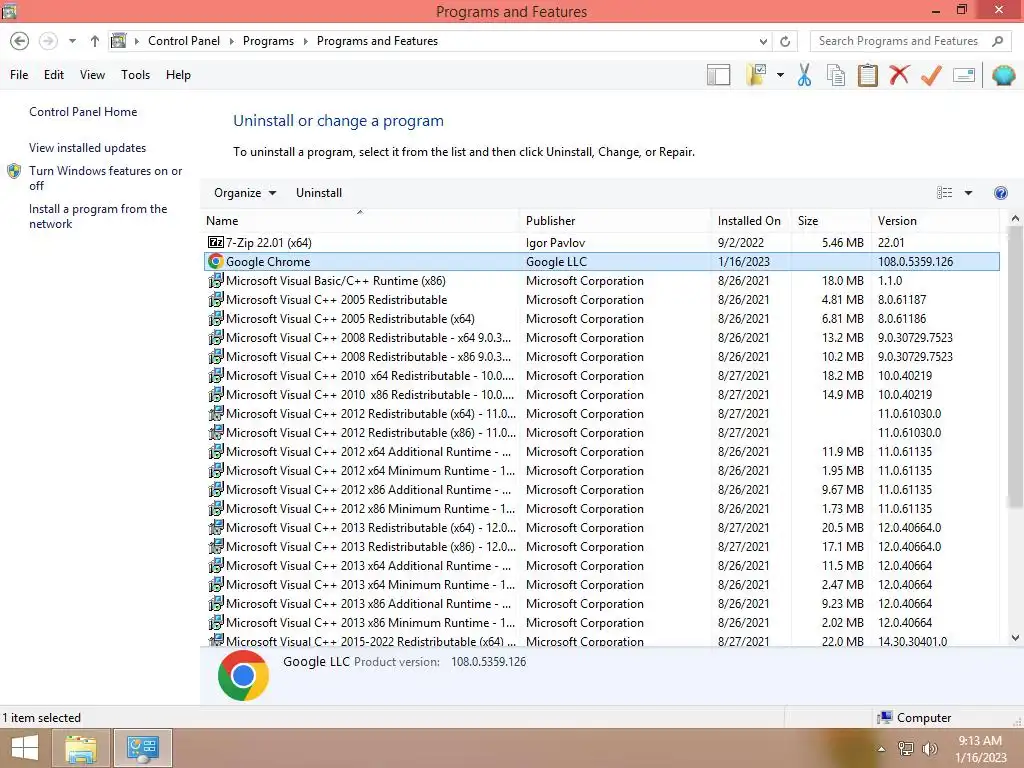1024x768 pixels.
Task: Open the help question mark icon
Action: [x=1000, y=193]
